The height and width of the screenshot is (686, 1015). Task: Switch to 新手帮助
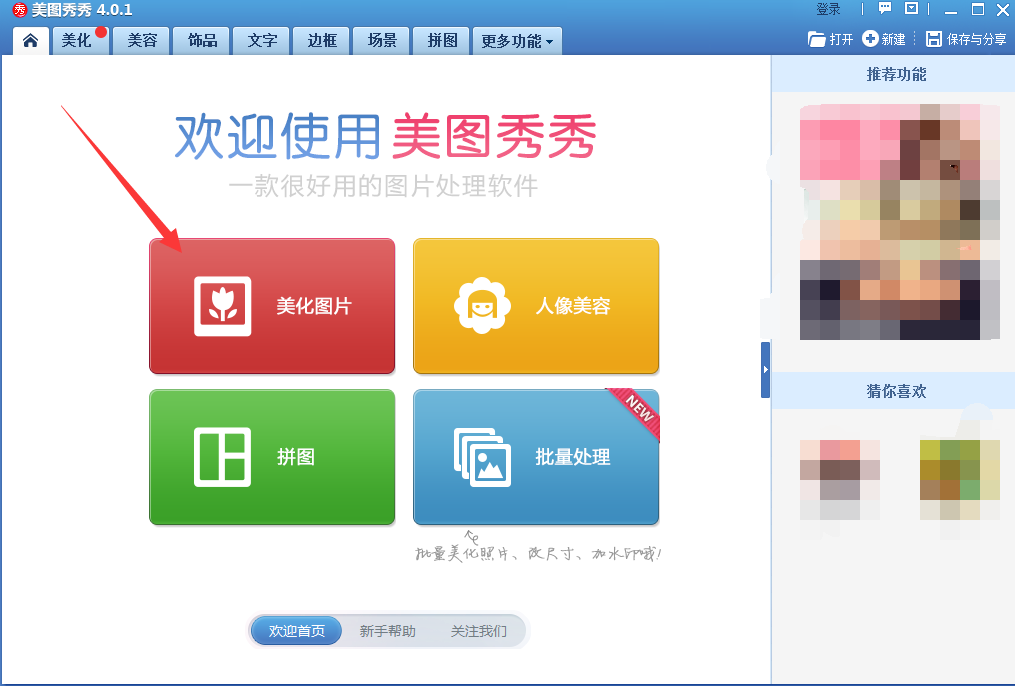[388, 631]
